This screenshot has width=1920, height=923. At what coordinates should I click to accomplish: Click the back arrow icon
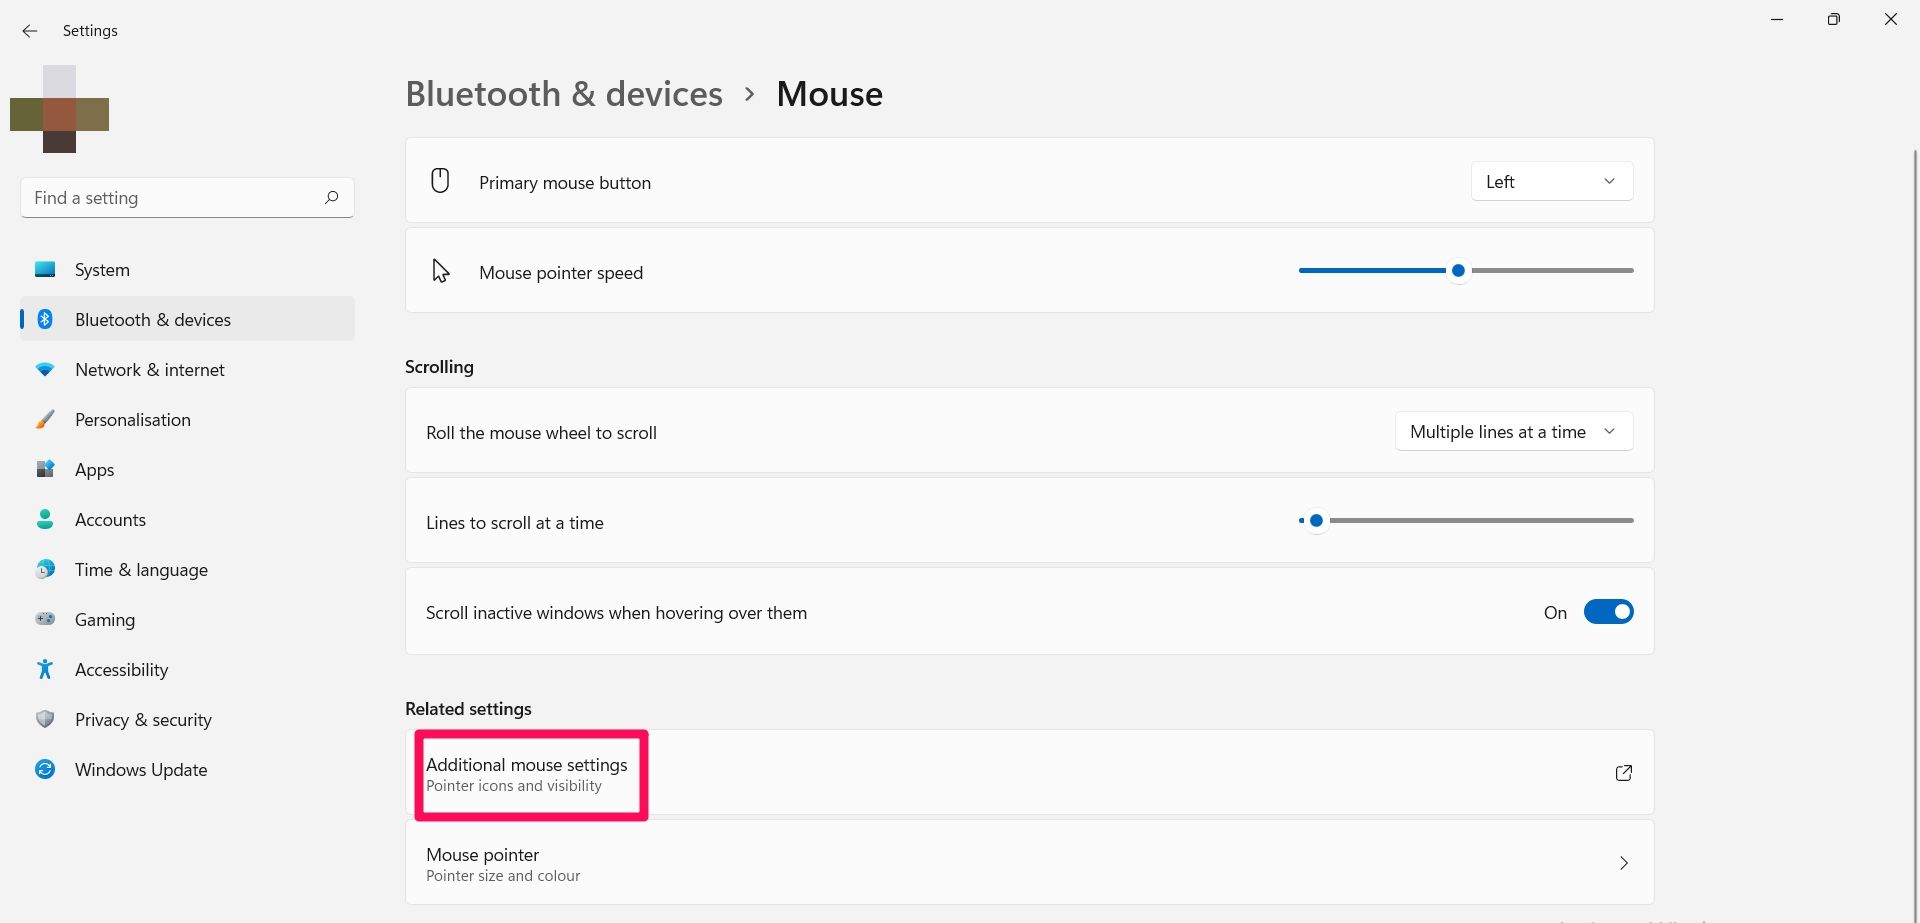30,31
